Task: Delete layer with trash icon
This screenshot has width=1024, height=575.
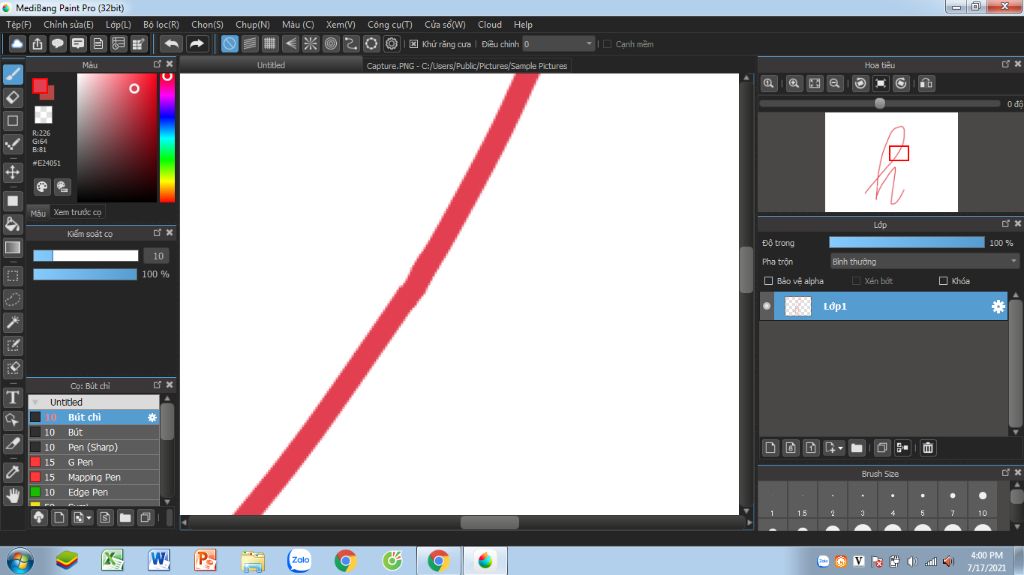Action: click(x=928, y=448)
